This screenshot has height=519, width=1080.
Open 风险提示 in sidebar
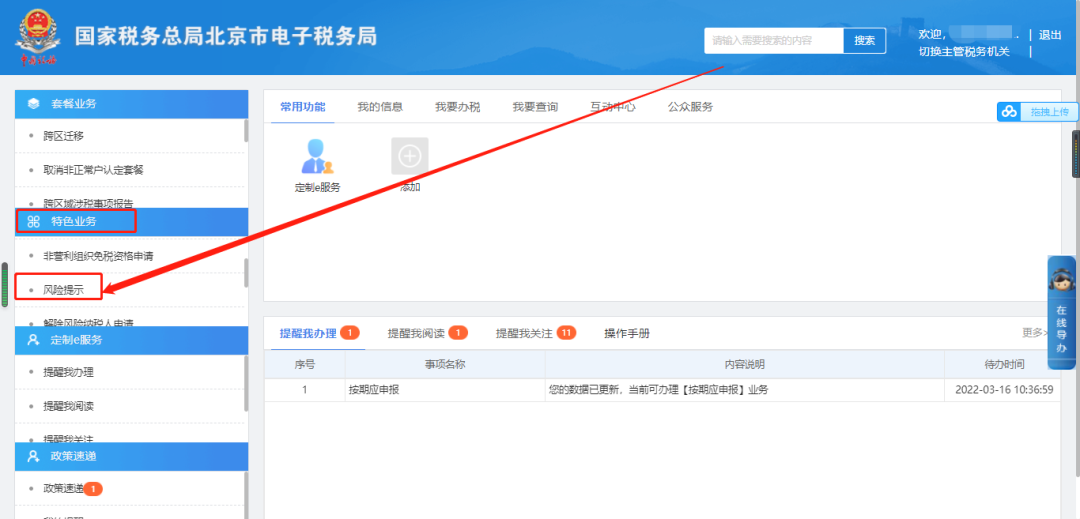pos(63,290)
